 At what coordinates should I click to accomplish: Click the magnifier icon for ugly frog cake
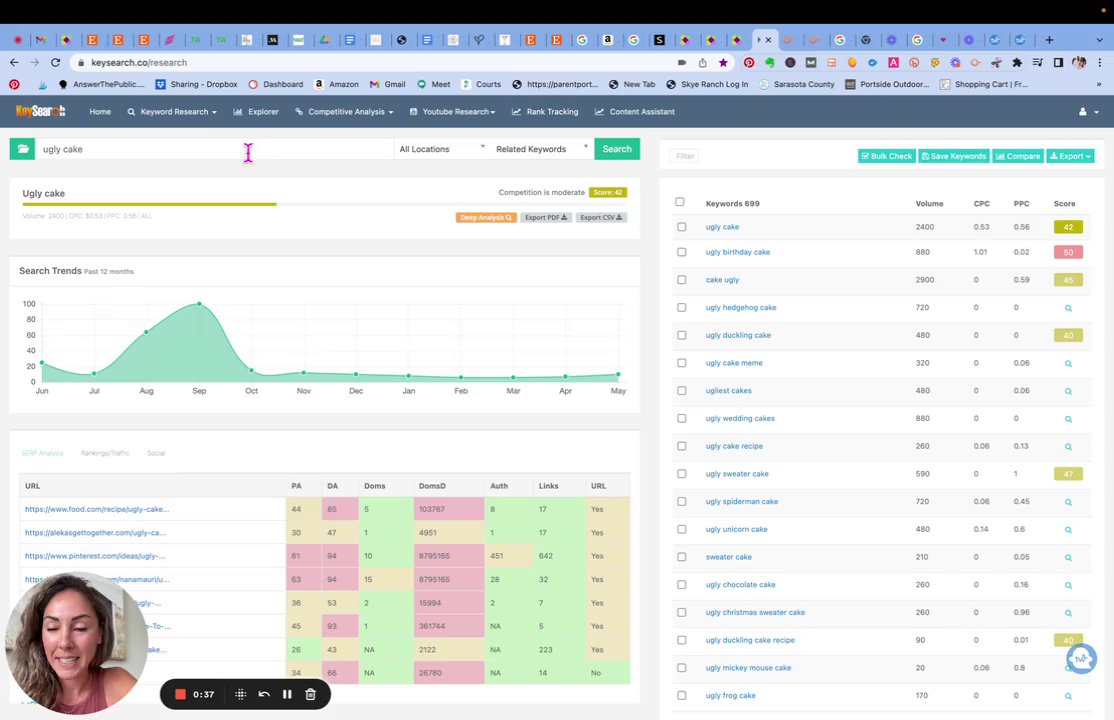(1068, 696)
